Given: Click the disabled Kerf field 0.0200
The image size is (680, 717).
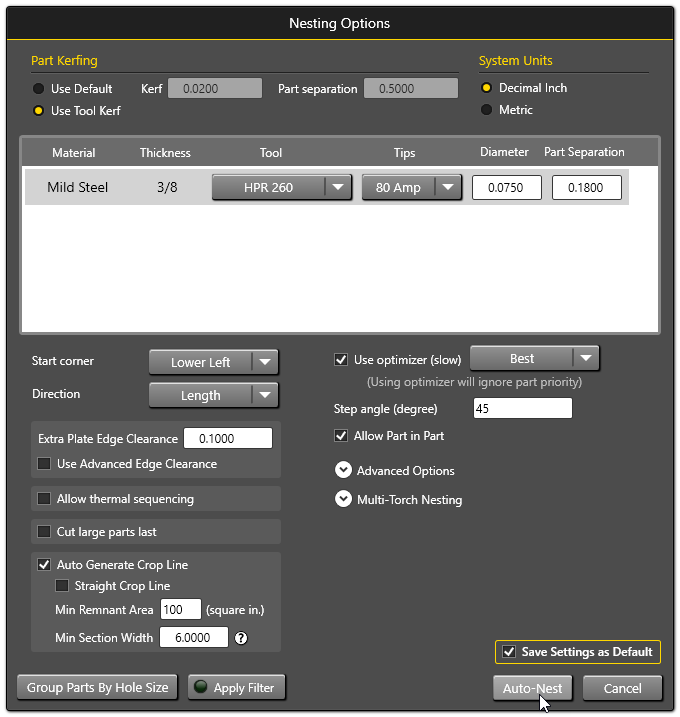Looking at the screenshot, I should coord(215,88).
